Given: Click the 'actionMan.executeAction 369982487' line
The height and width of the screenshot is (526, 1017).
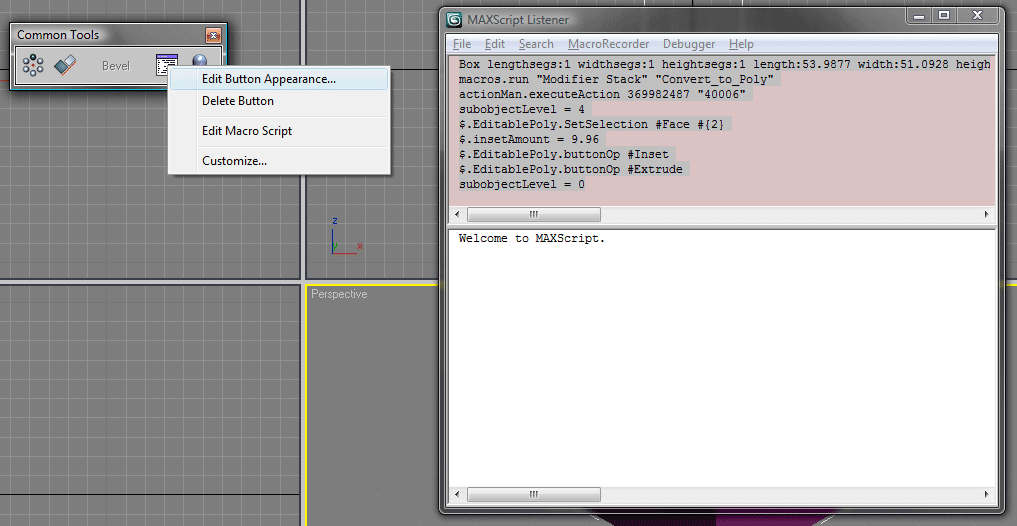Looking at the screenshot, I should coord(603,95).
